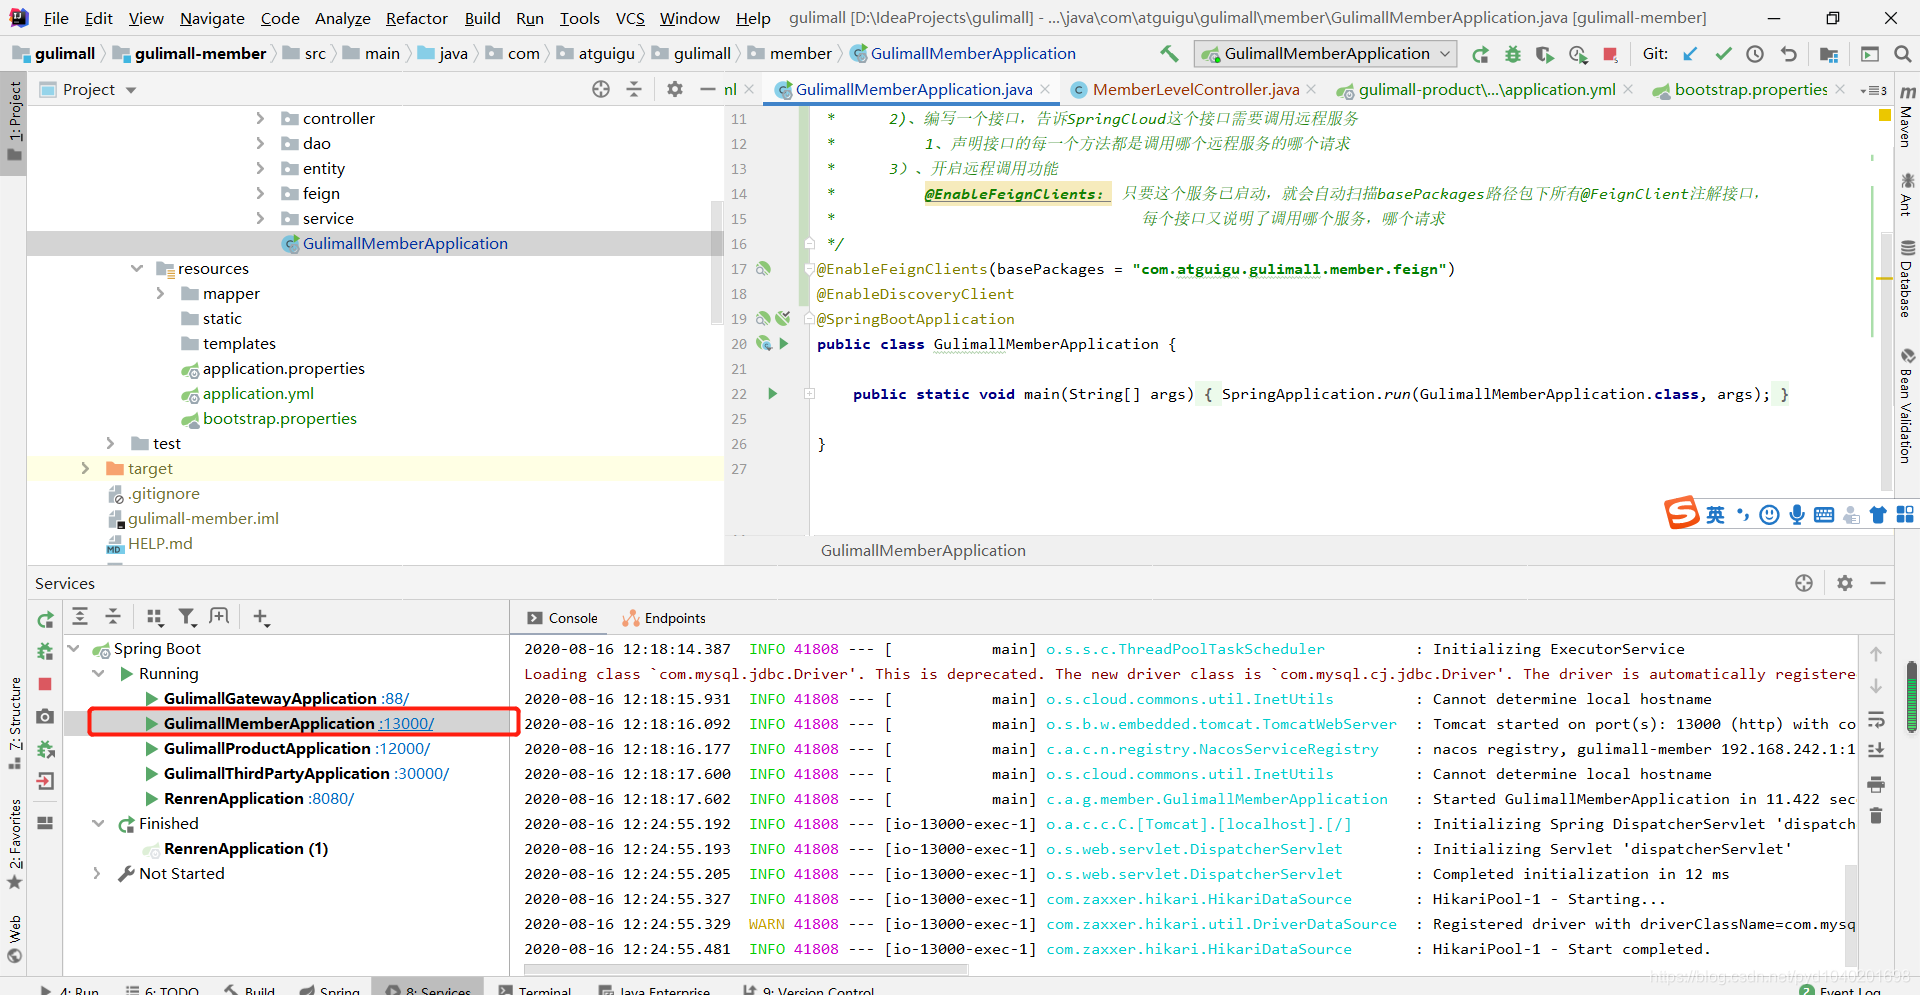Toggle soft-wrap in console
The height and width of the screenshot is (995, 1920).
click(1876, 719)
